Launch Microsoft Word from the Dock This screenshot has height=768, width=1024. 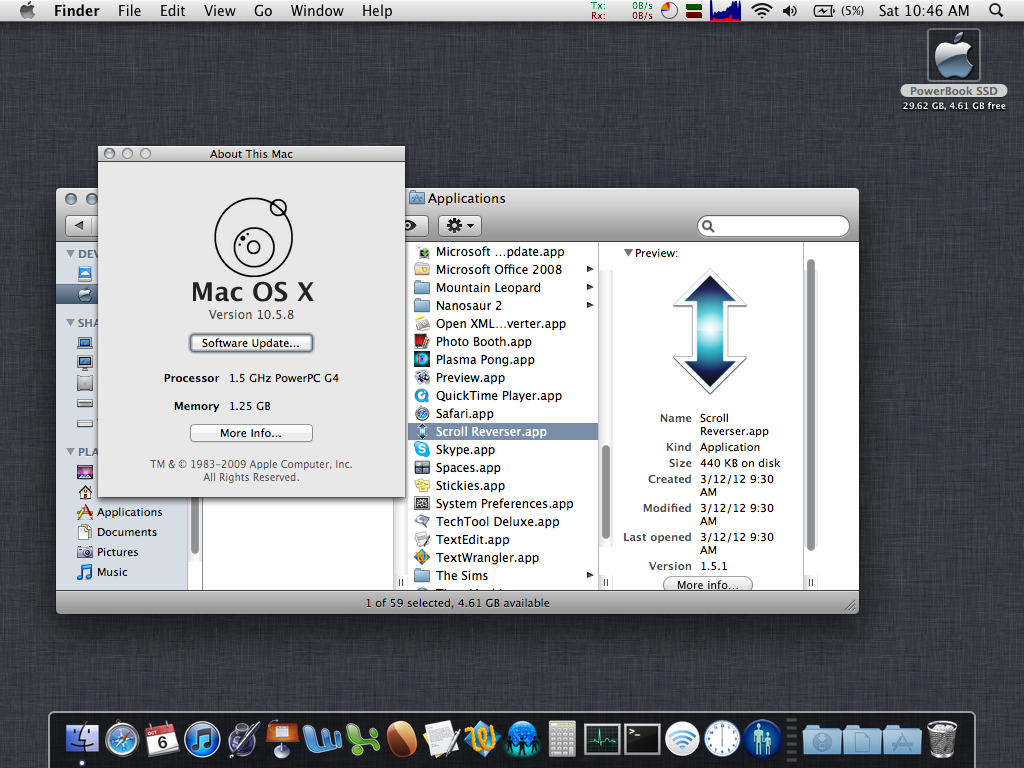coord(322,739)
